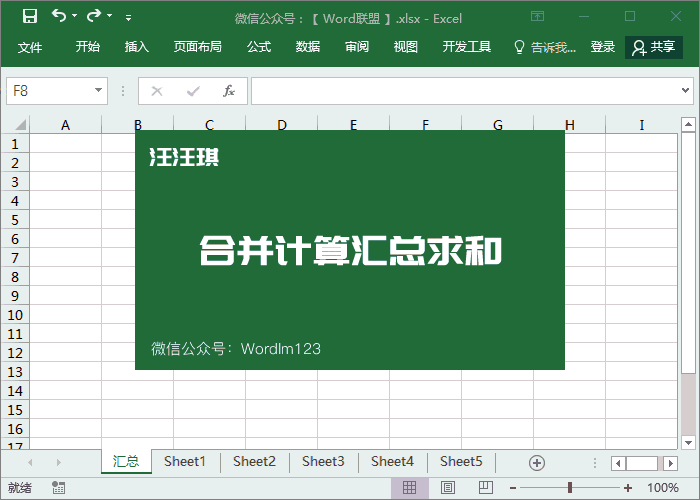Click the green 合并计算汇总求和 banner image
The image size is (700, 500).
(350, 250)
